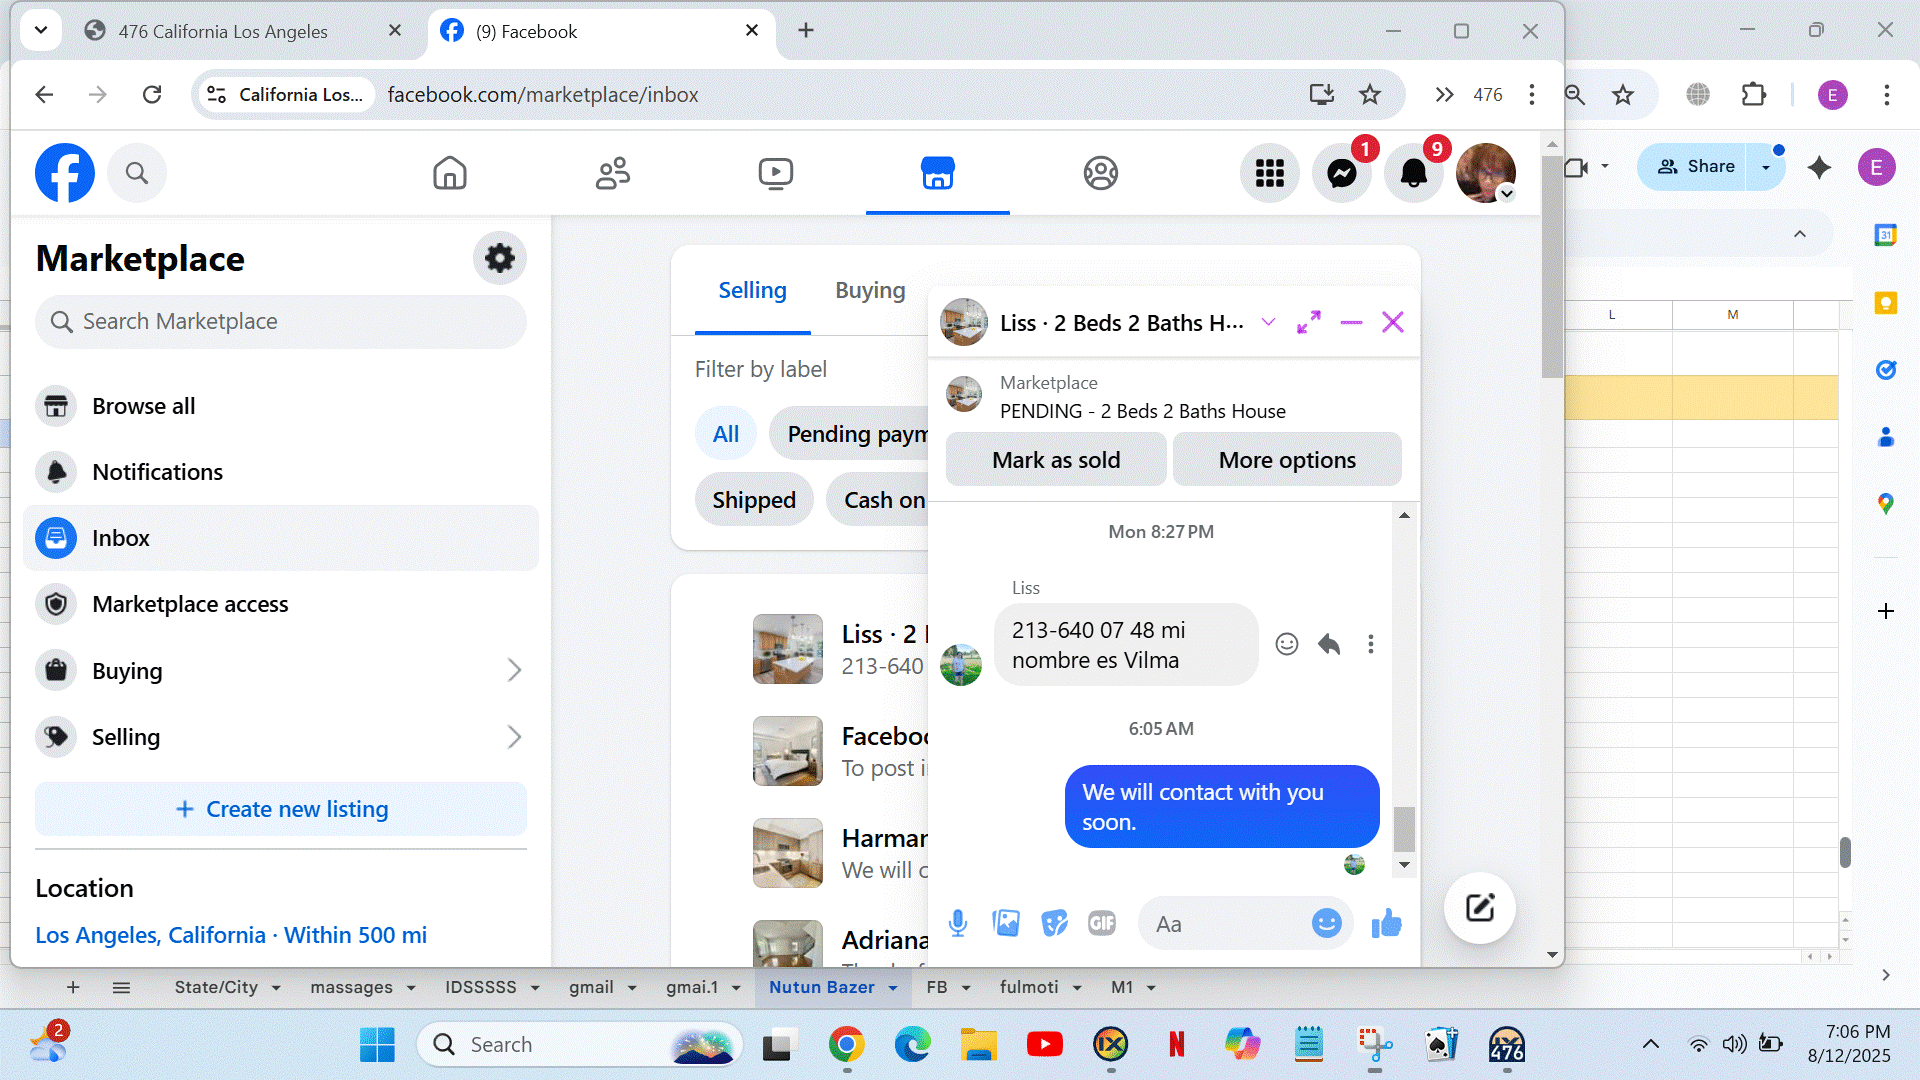Expand the Selling sidebar section
The width and height of the screenshot is (1920, 1080).
pyautogui.click(x=514, y=737)
